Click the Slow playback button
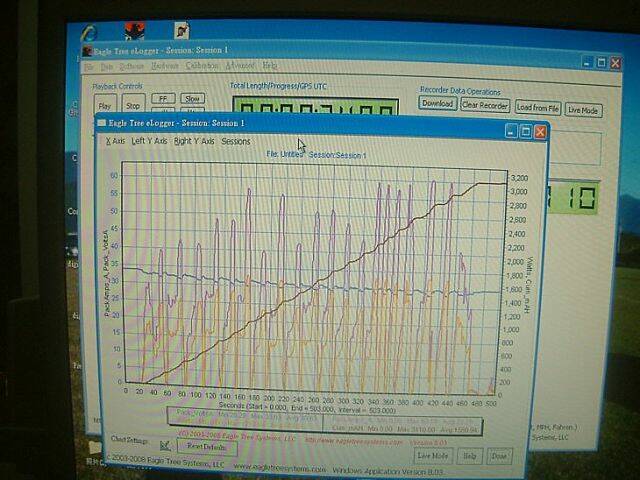The width and height of the screenshot is (640, 480). 192,99
